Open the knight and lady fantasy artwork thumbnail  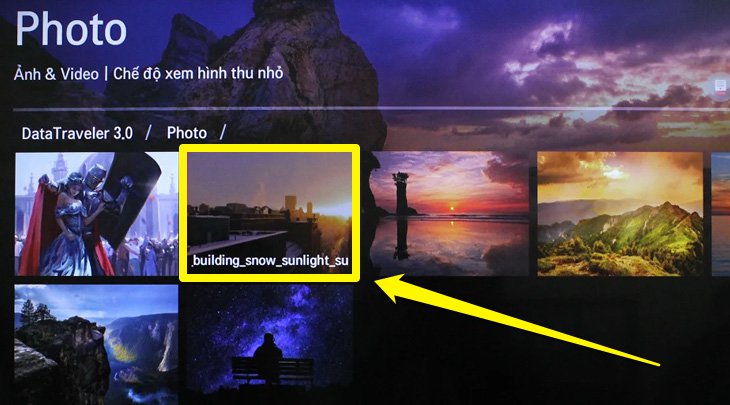click(96, 214)
